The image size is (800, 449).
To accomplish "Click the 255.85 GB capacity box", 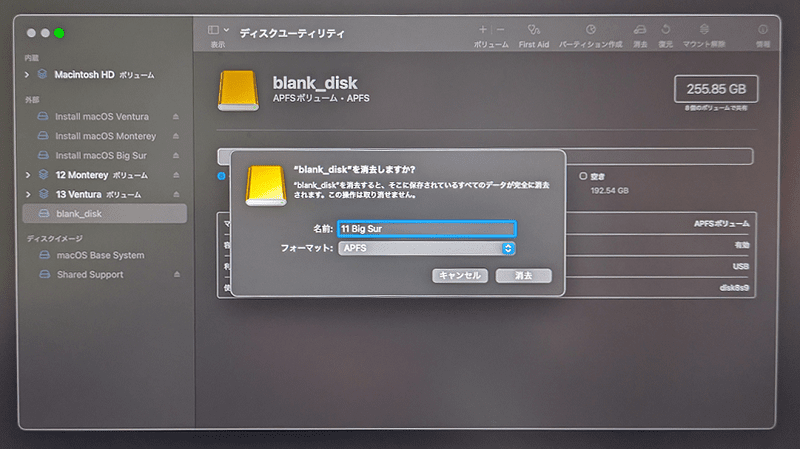I will point(716,89).
